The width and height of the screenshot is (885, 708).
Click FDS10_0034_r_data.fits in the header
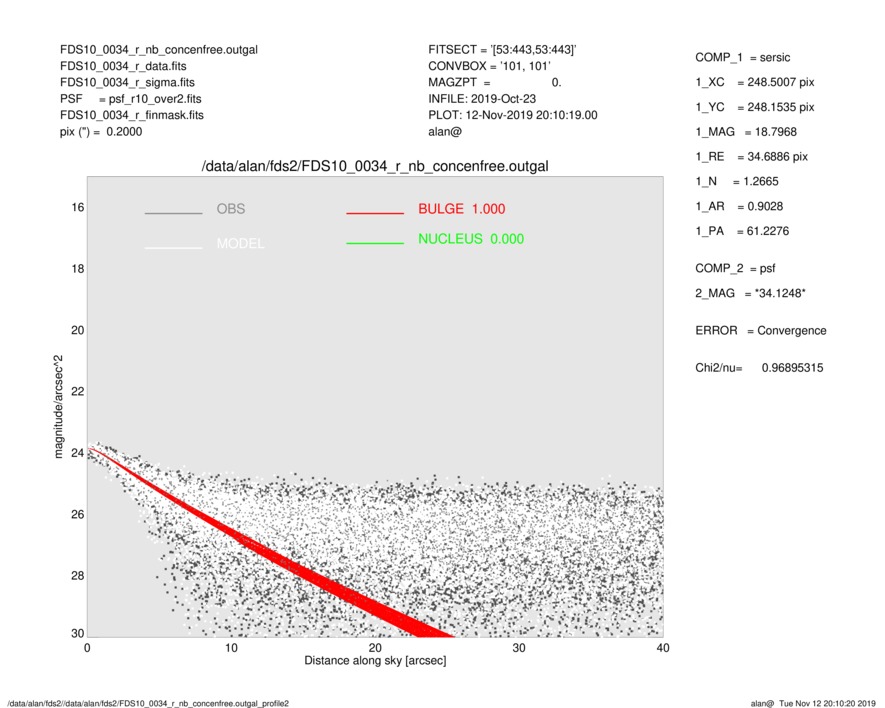pos(129,66)
